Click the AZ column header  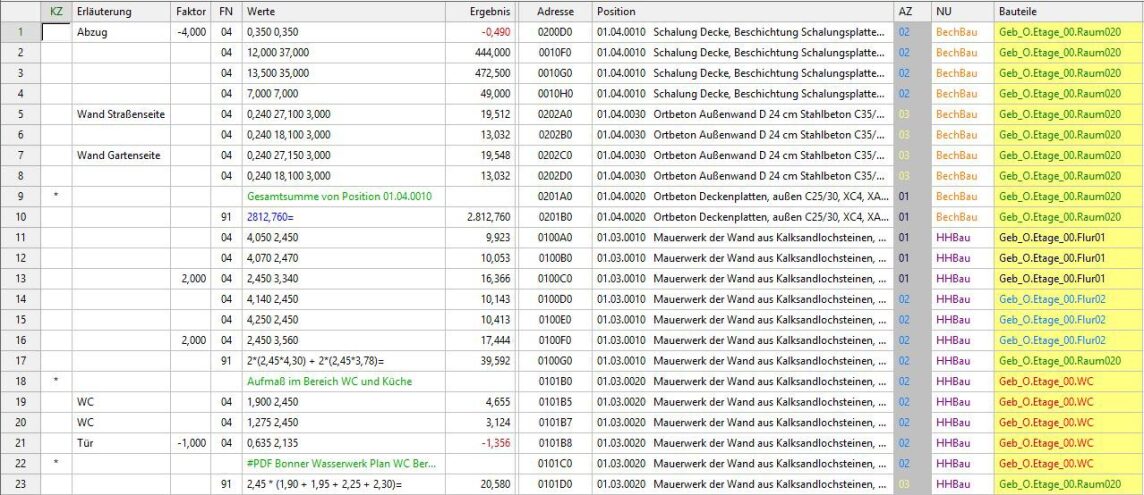pyautogui.click(x=911, y=12)
